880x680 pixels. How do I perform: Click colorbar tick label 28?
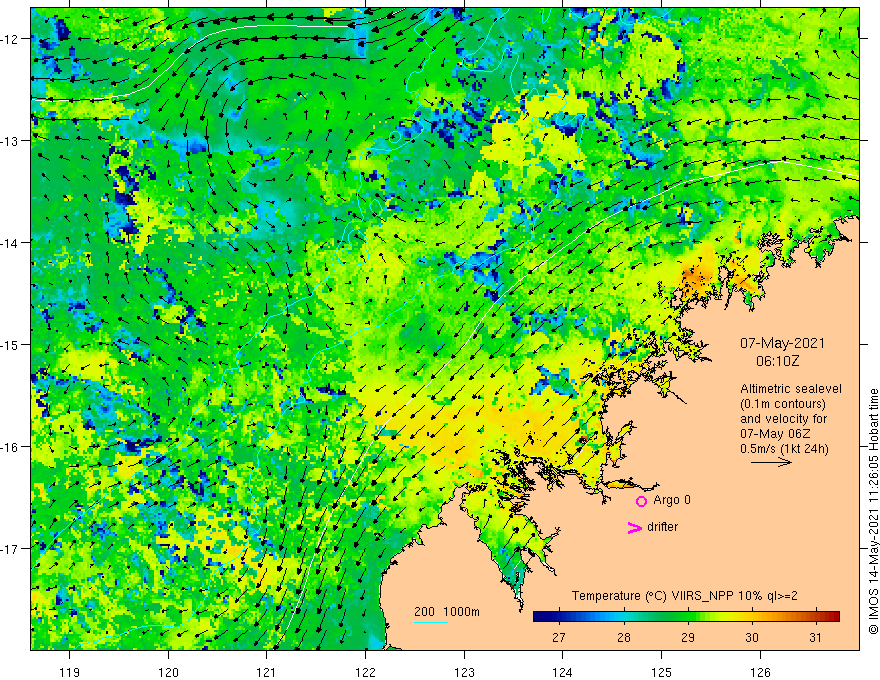624,637
